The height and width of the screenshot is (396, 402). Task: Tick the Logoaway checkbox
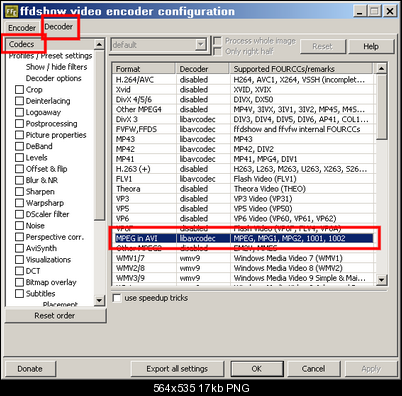pos(20,112)
